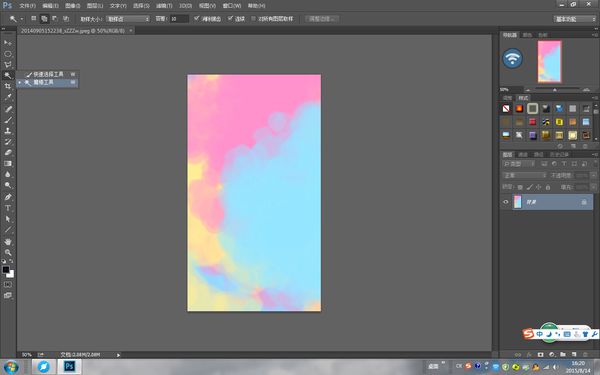Reset default foreground background colors
Screen dimensions: 600x375
point(4,261)
